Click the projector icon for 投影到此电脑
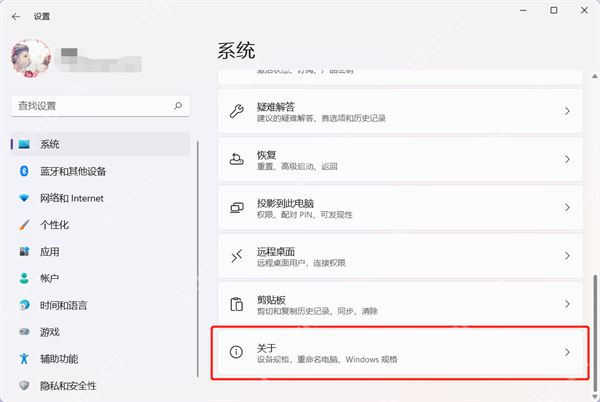 [x=236, y=207]
